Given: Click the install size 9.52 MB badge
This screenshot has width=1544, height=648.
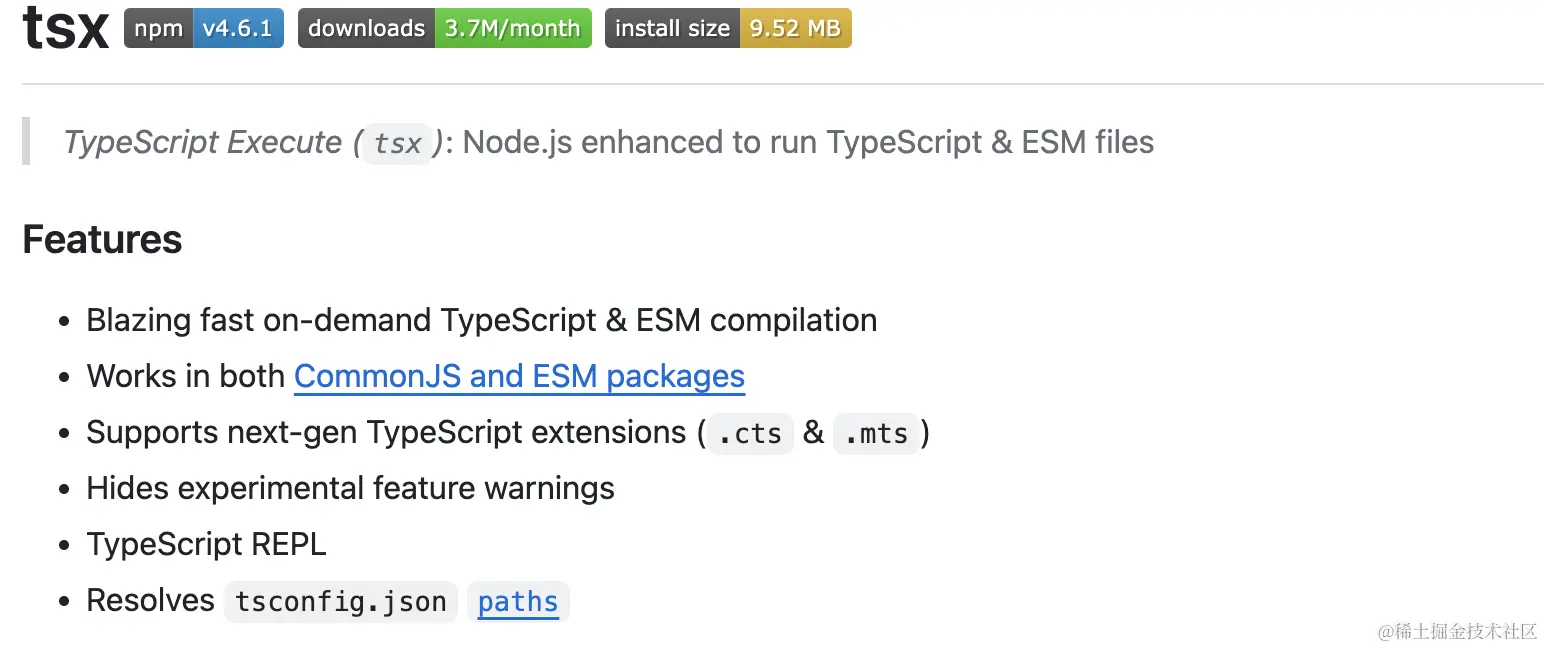Looking at the screenshot, I should tap(727, 28).
